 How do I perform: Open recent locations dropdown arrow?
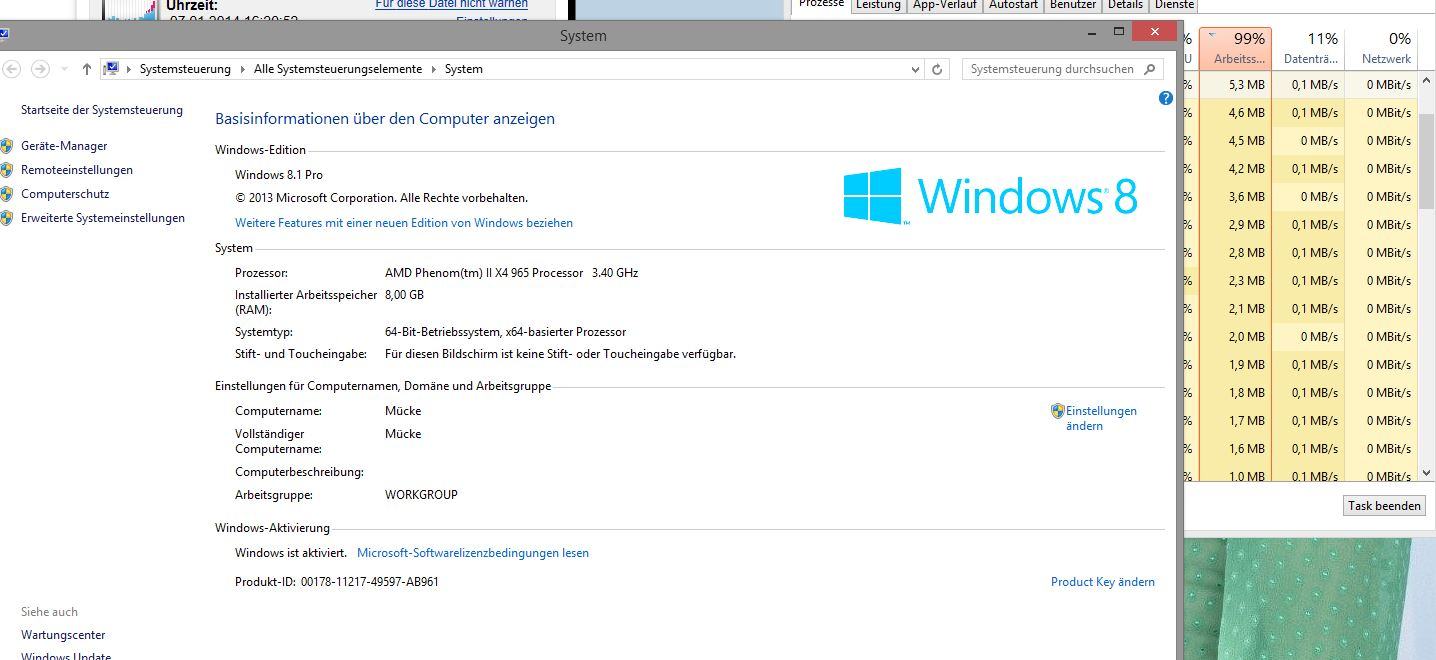pos(65,69)
